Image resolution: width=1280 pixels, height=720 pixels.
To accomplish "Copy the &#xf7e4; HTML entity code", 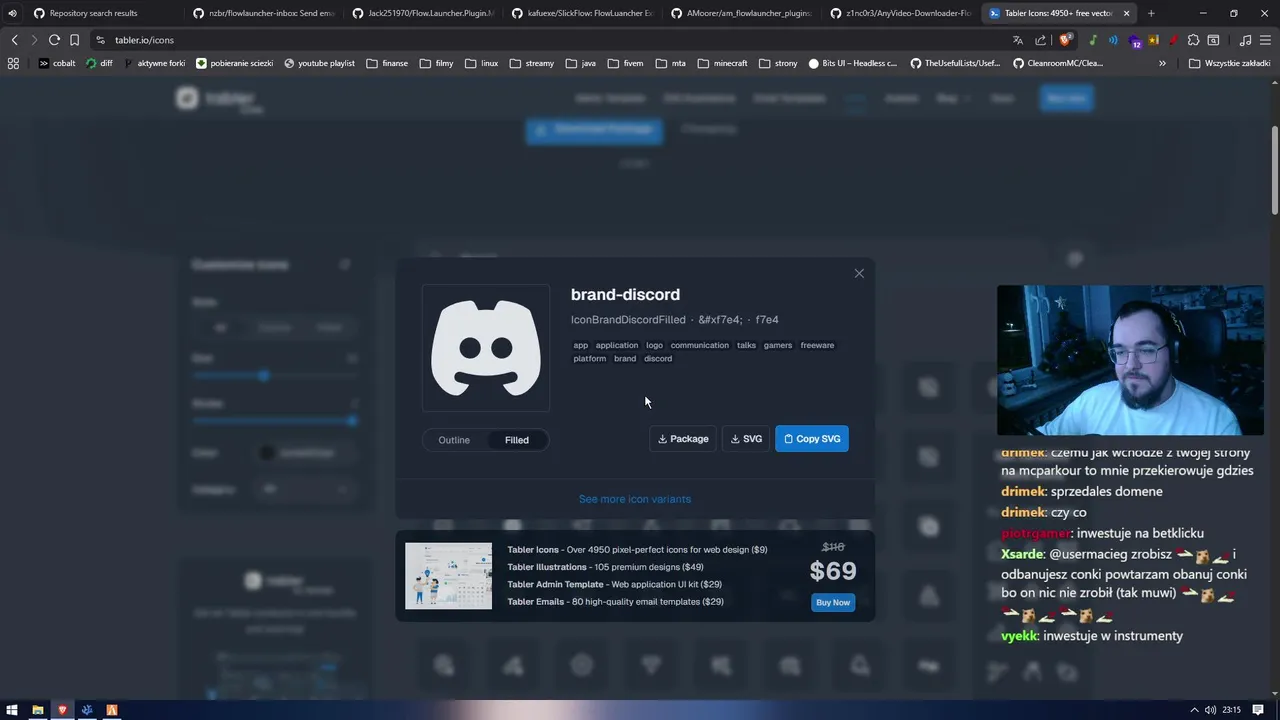I will tap(720, 320).
